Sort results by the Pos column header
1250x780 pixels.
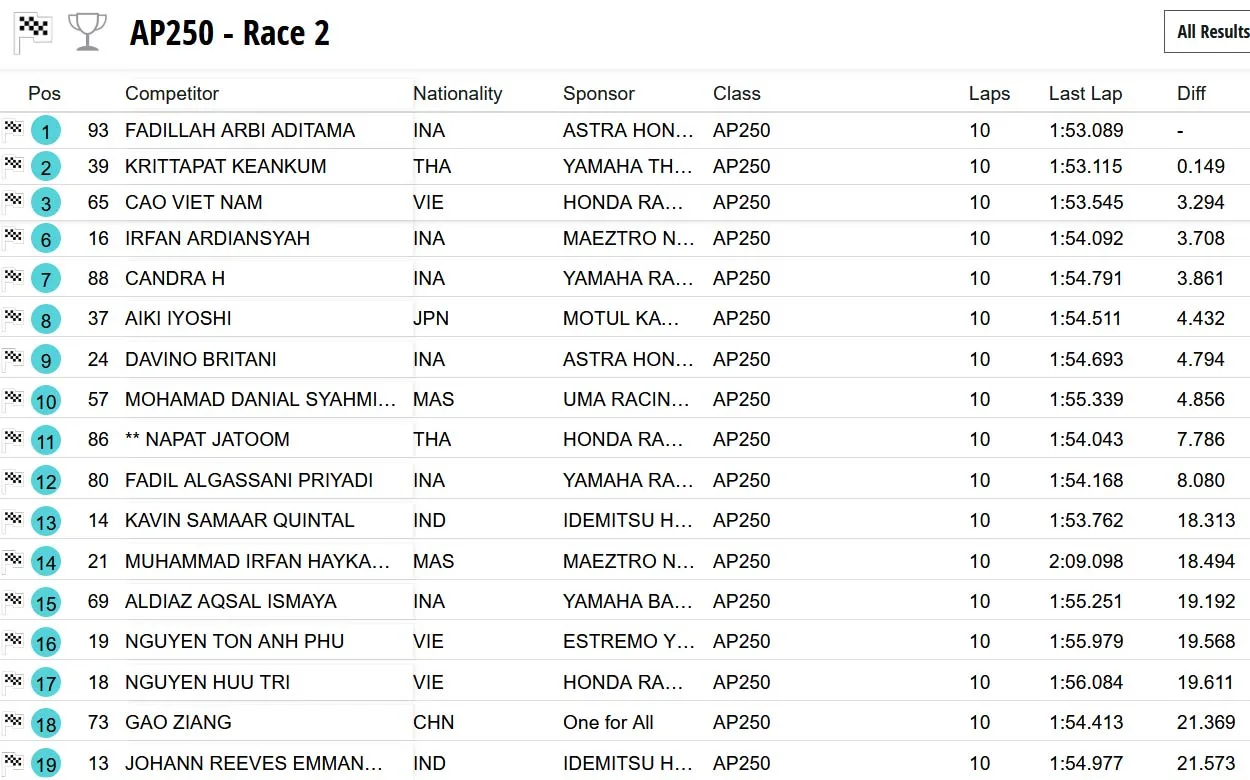click(x=44, y=94)
